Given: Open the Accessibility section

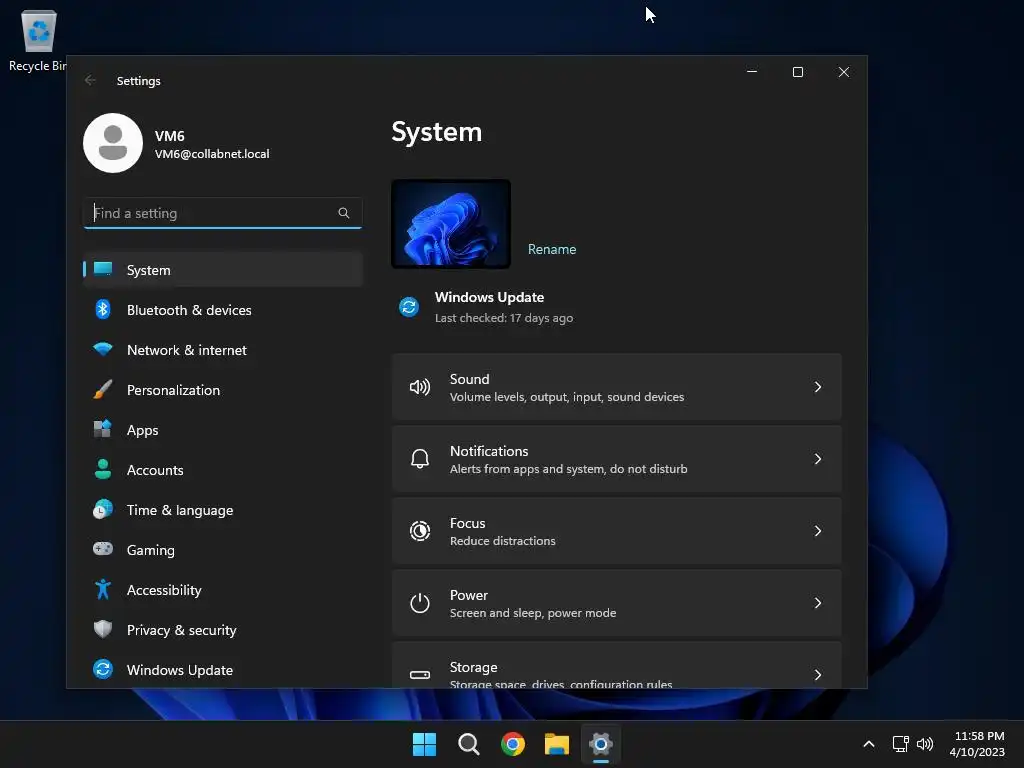Looking at the screenshot, I should [x=223, y=589].
